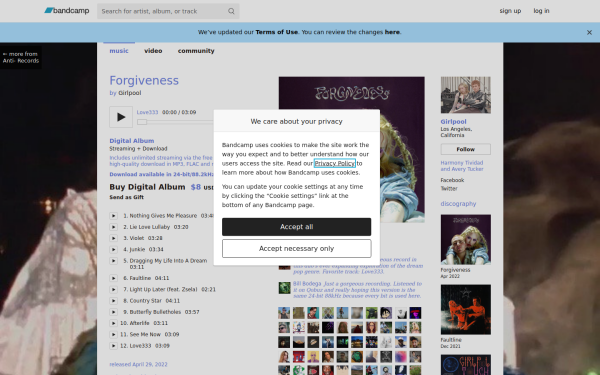Click the Digital Album heading
This screenshot has width=600, height=375.
[132, 141]
